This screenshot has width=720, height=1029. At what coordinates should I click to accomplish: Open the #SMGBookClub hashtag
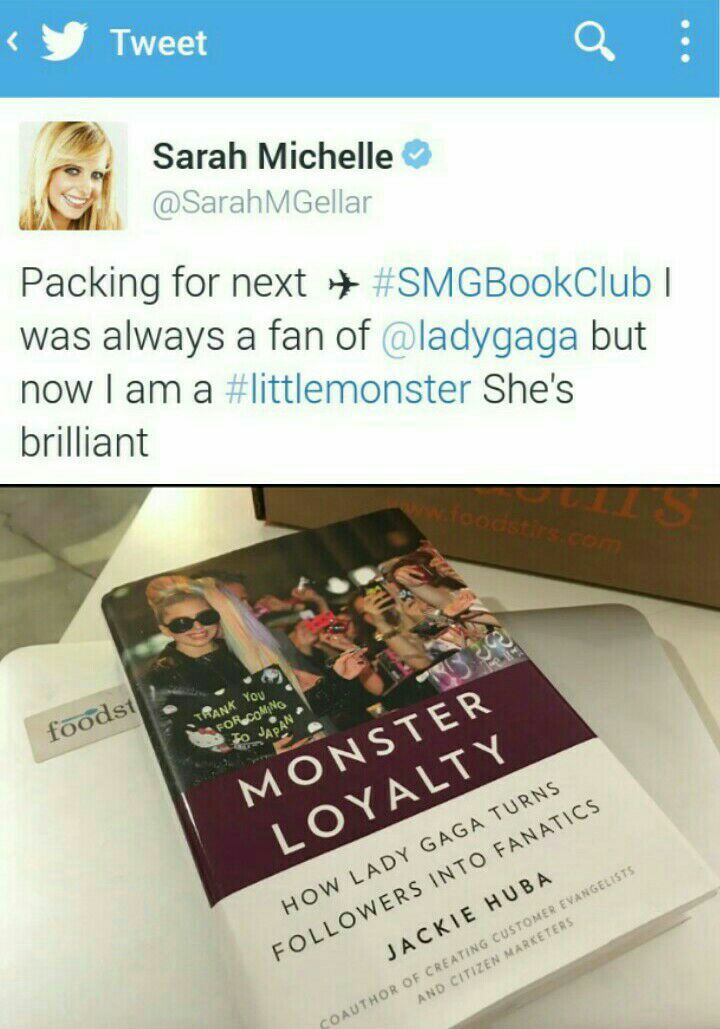(x=512, y=283)
